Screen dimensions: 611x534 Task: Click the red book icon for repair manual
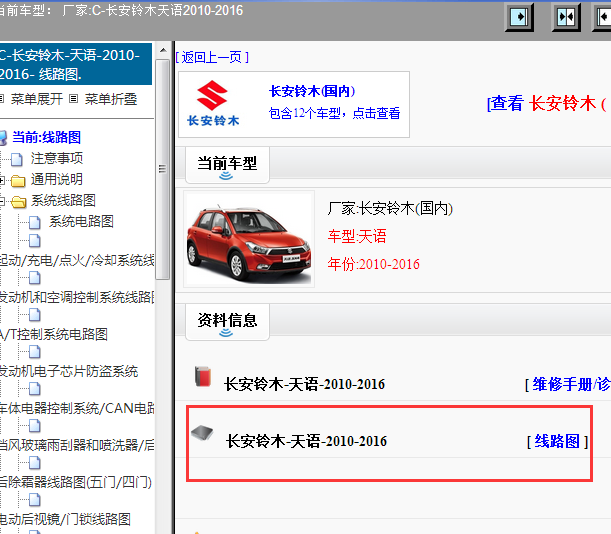(203, 377)
